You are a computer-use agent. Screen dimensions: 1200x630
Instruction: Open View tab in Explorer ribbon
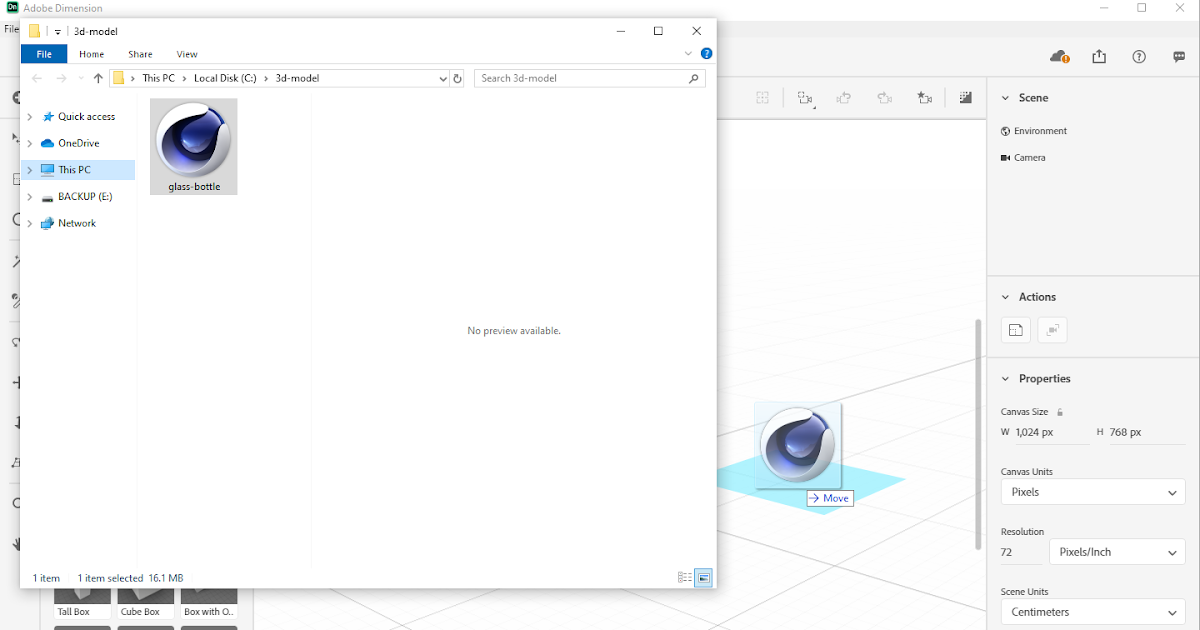pos(187,54)
